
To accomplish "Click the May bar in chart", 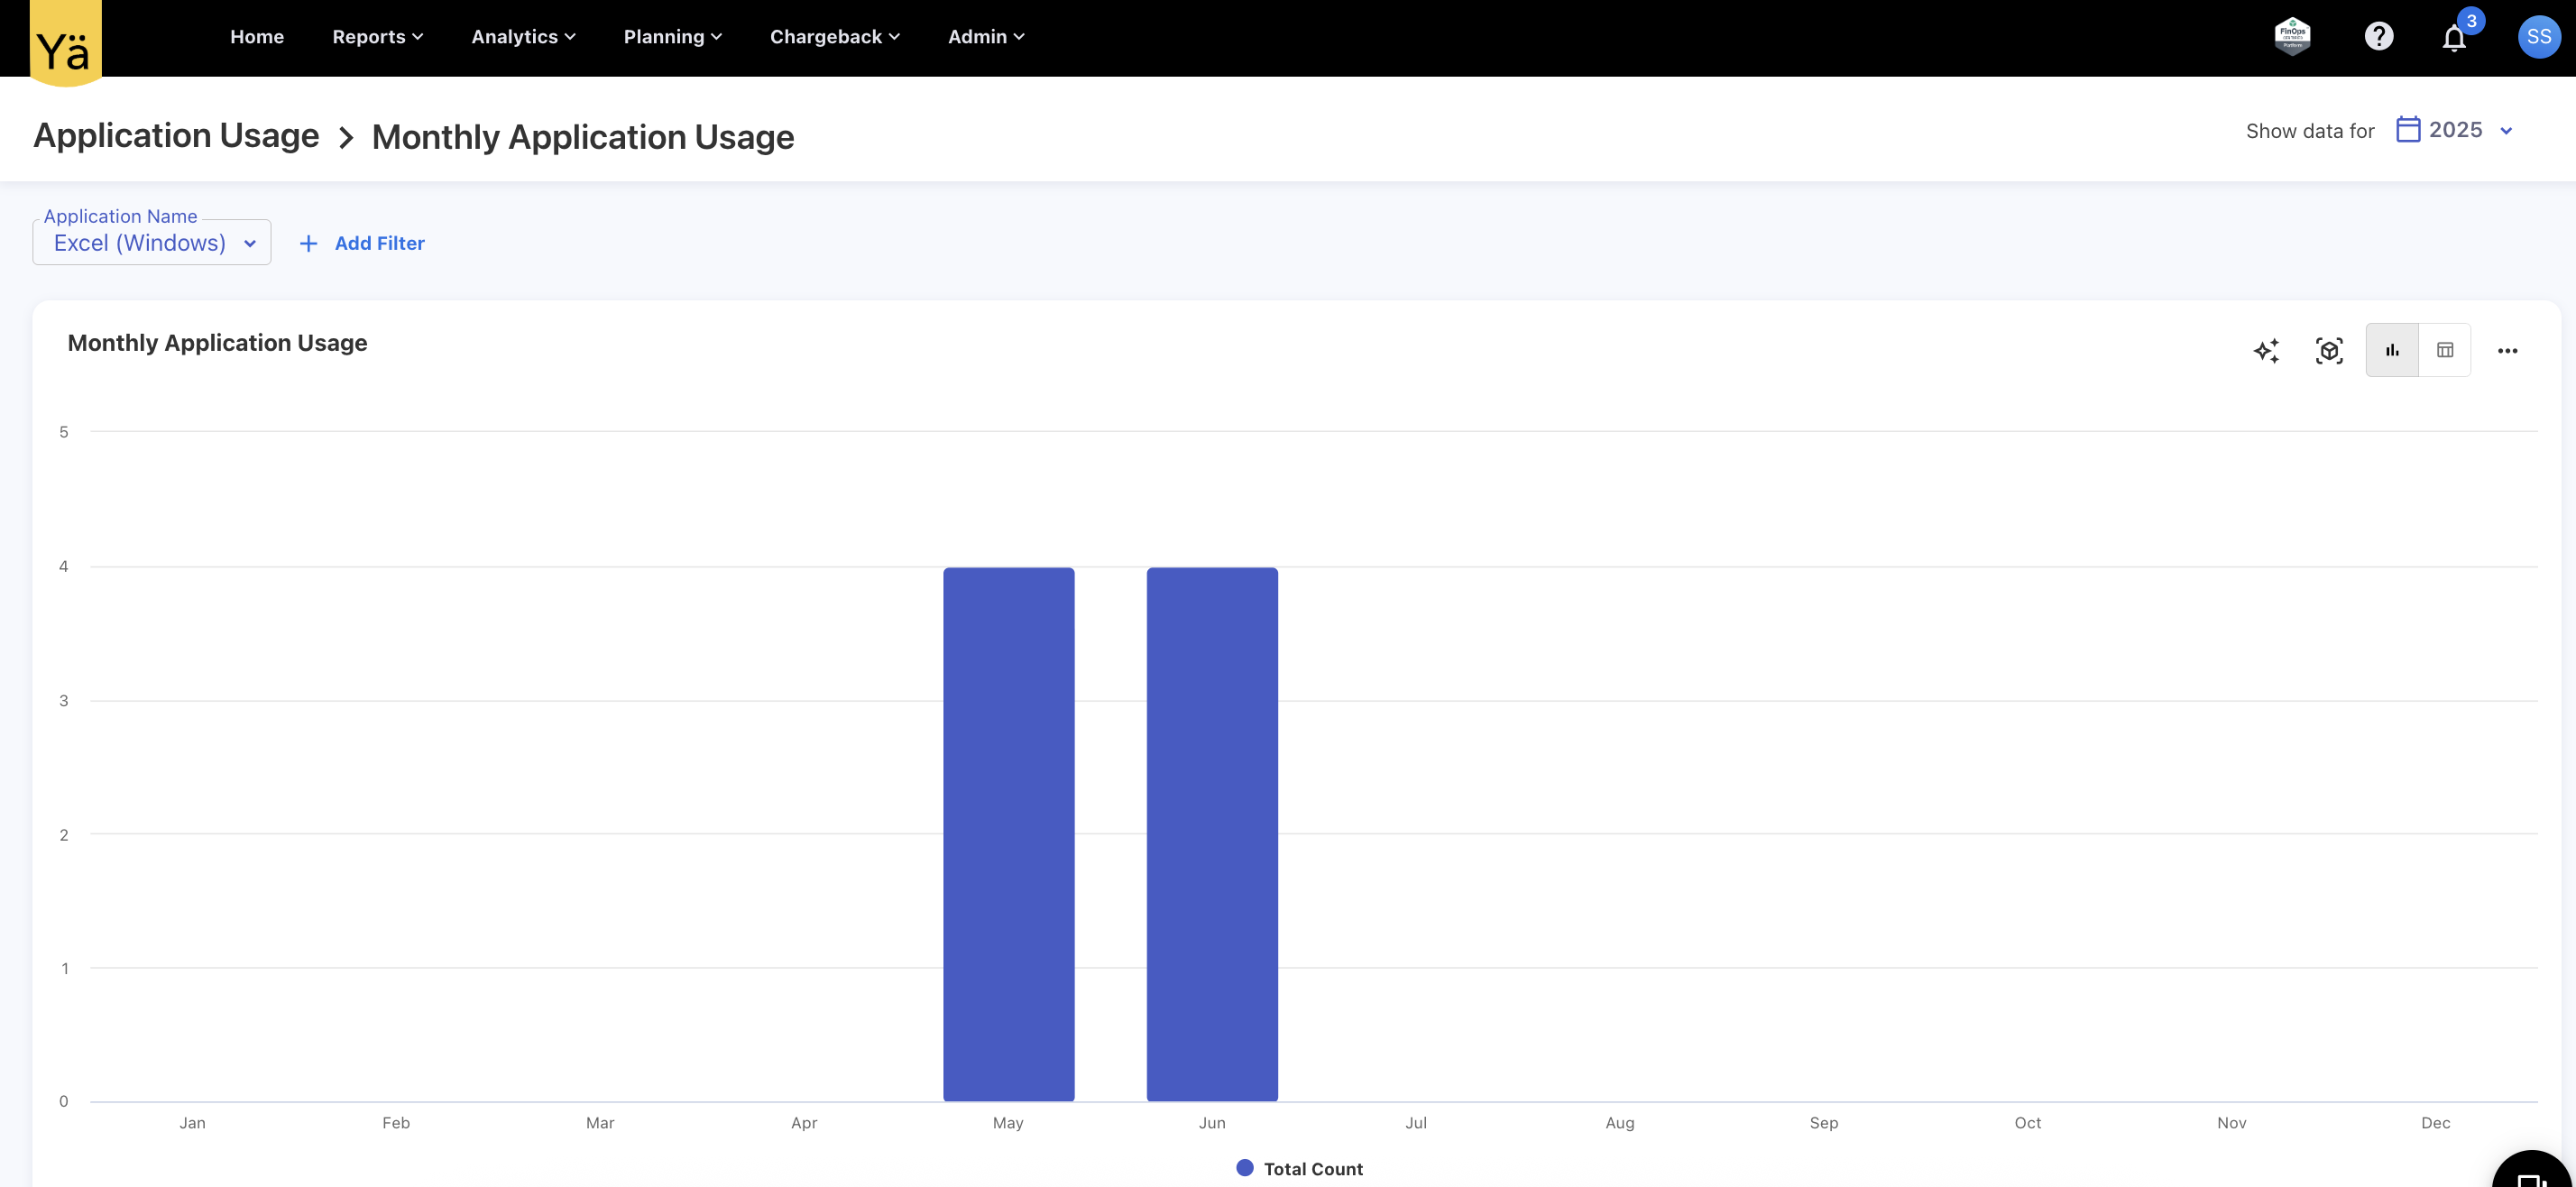I will 1008,833.
